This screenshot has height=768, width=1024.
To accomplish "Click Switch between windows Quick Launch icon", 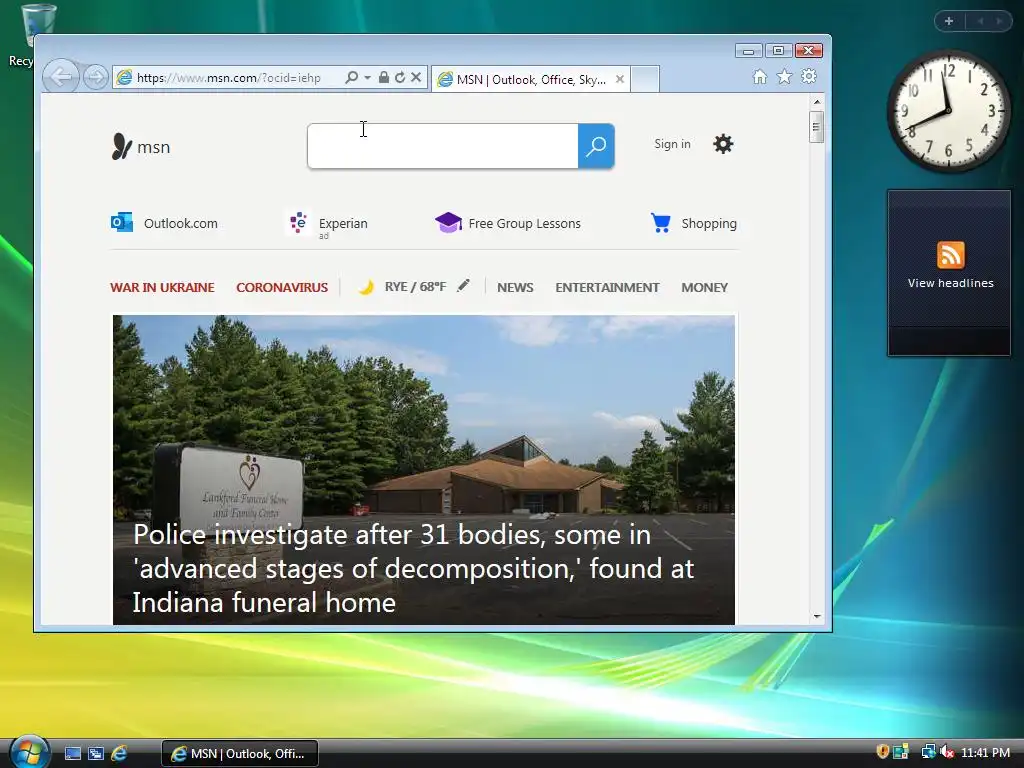I will (x=96, y=754).
